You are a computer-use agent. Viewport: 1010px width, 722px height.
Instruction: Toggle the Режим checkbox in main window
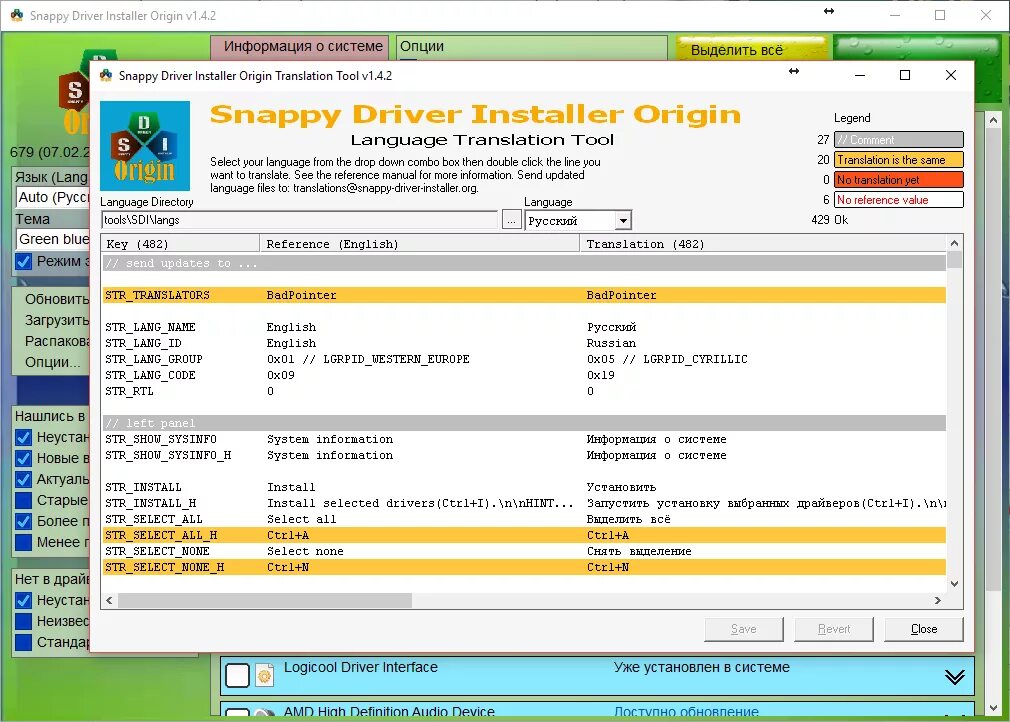click(24, 261)
